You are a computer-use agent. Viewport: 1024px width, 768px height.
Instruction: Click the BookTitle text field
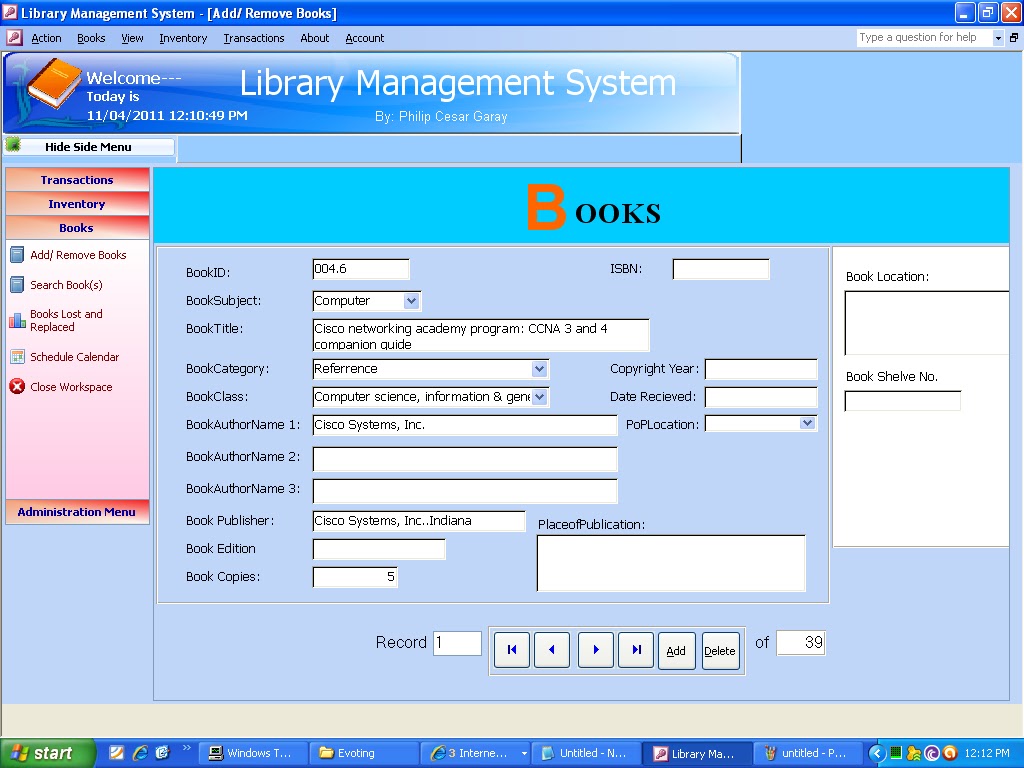coord(481,335)
